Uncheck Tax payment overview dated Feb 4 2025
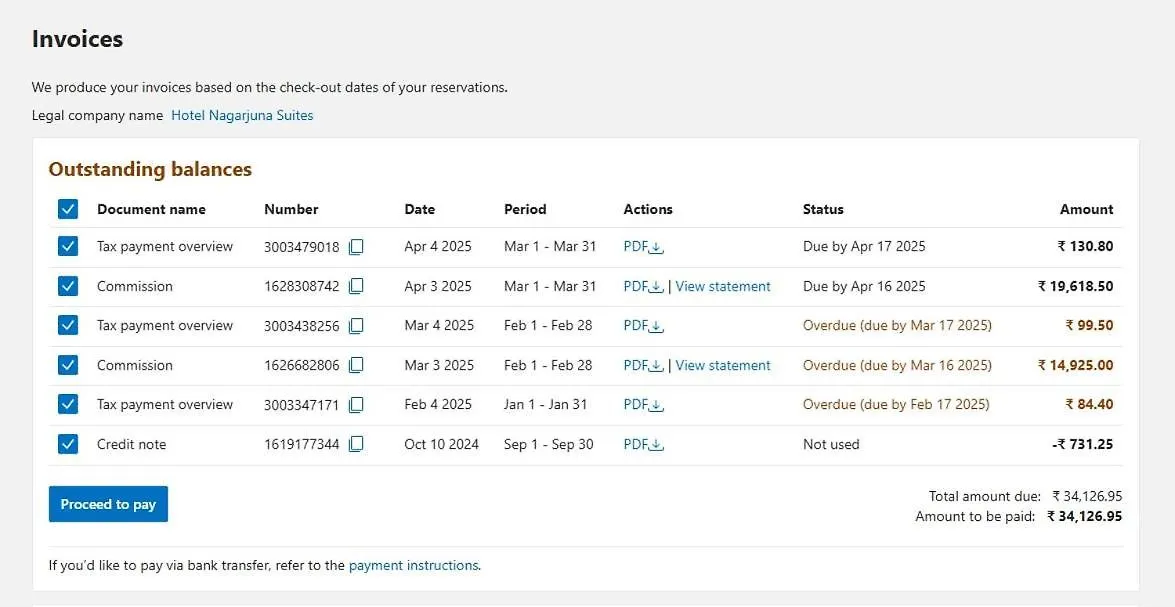 (x=67, y=405)
